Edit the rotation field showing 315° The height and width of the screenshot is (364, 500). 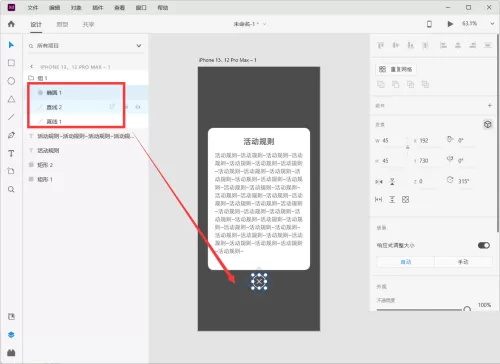[465, 181]
